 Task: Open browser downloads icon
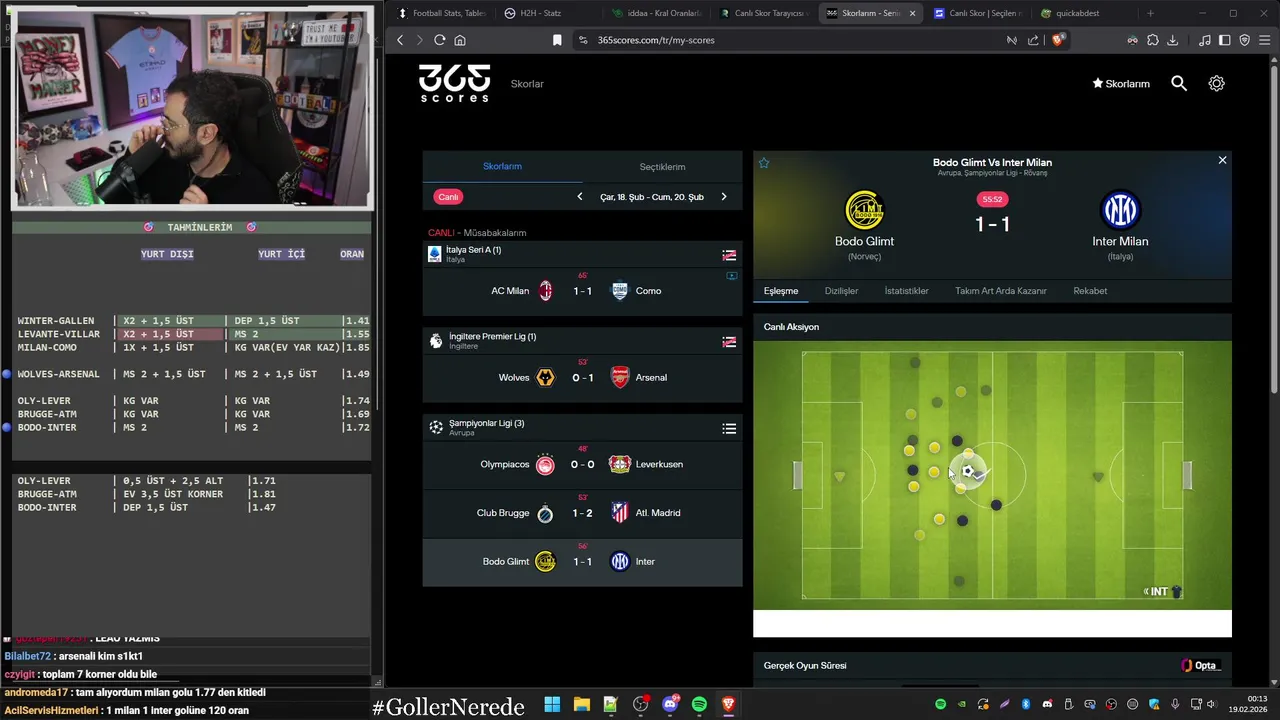(x=1172, y=40)
